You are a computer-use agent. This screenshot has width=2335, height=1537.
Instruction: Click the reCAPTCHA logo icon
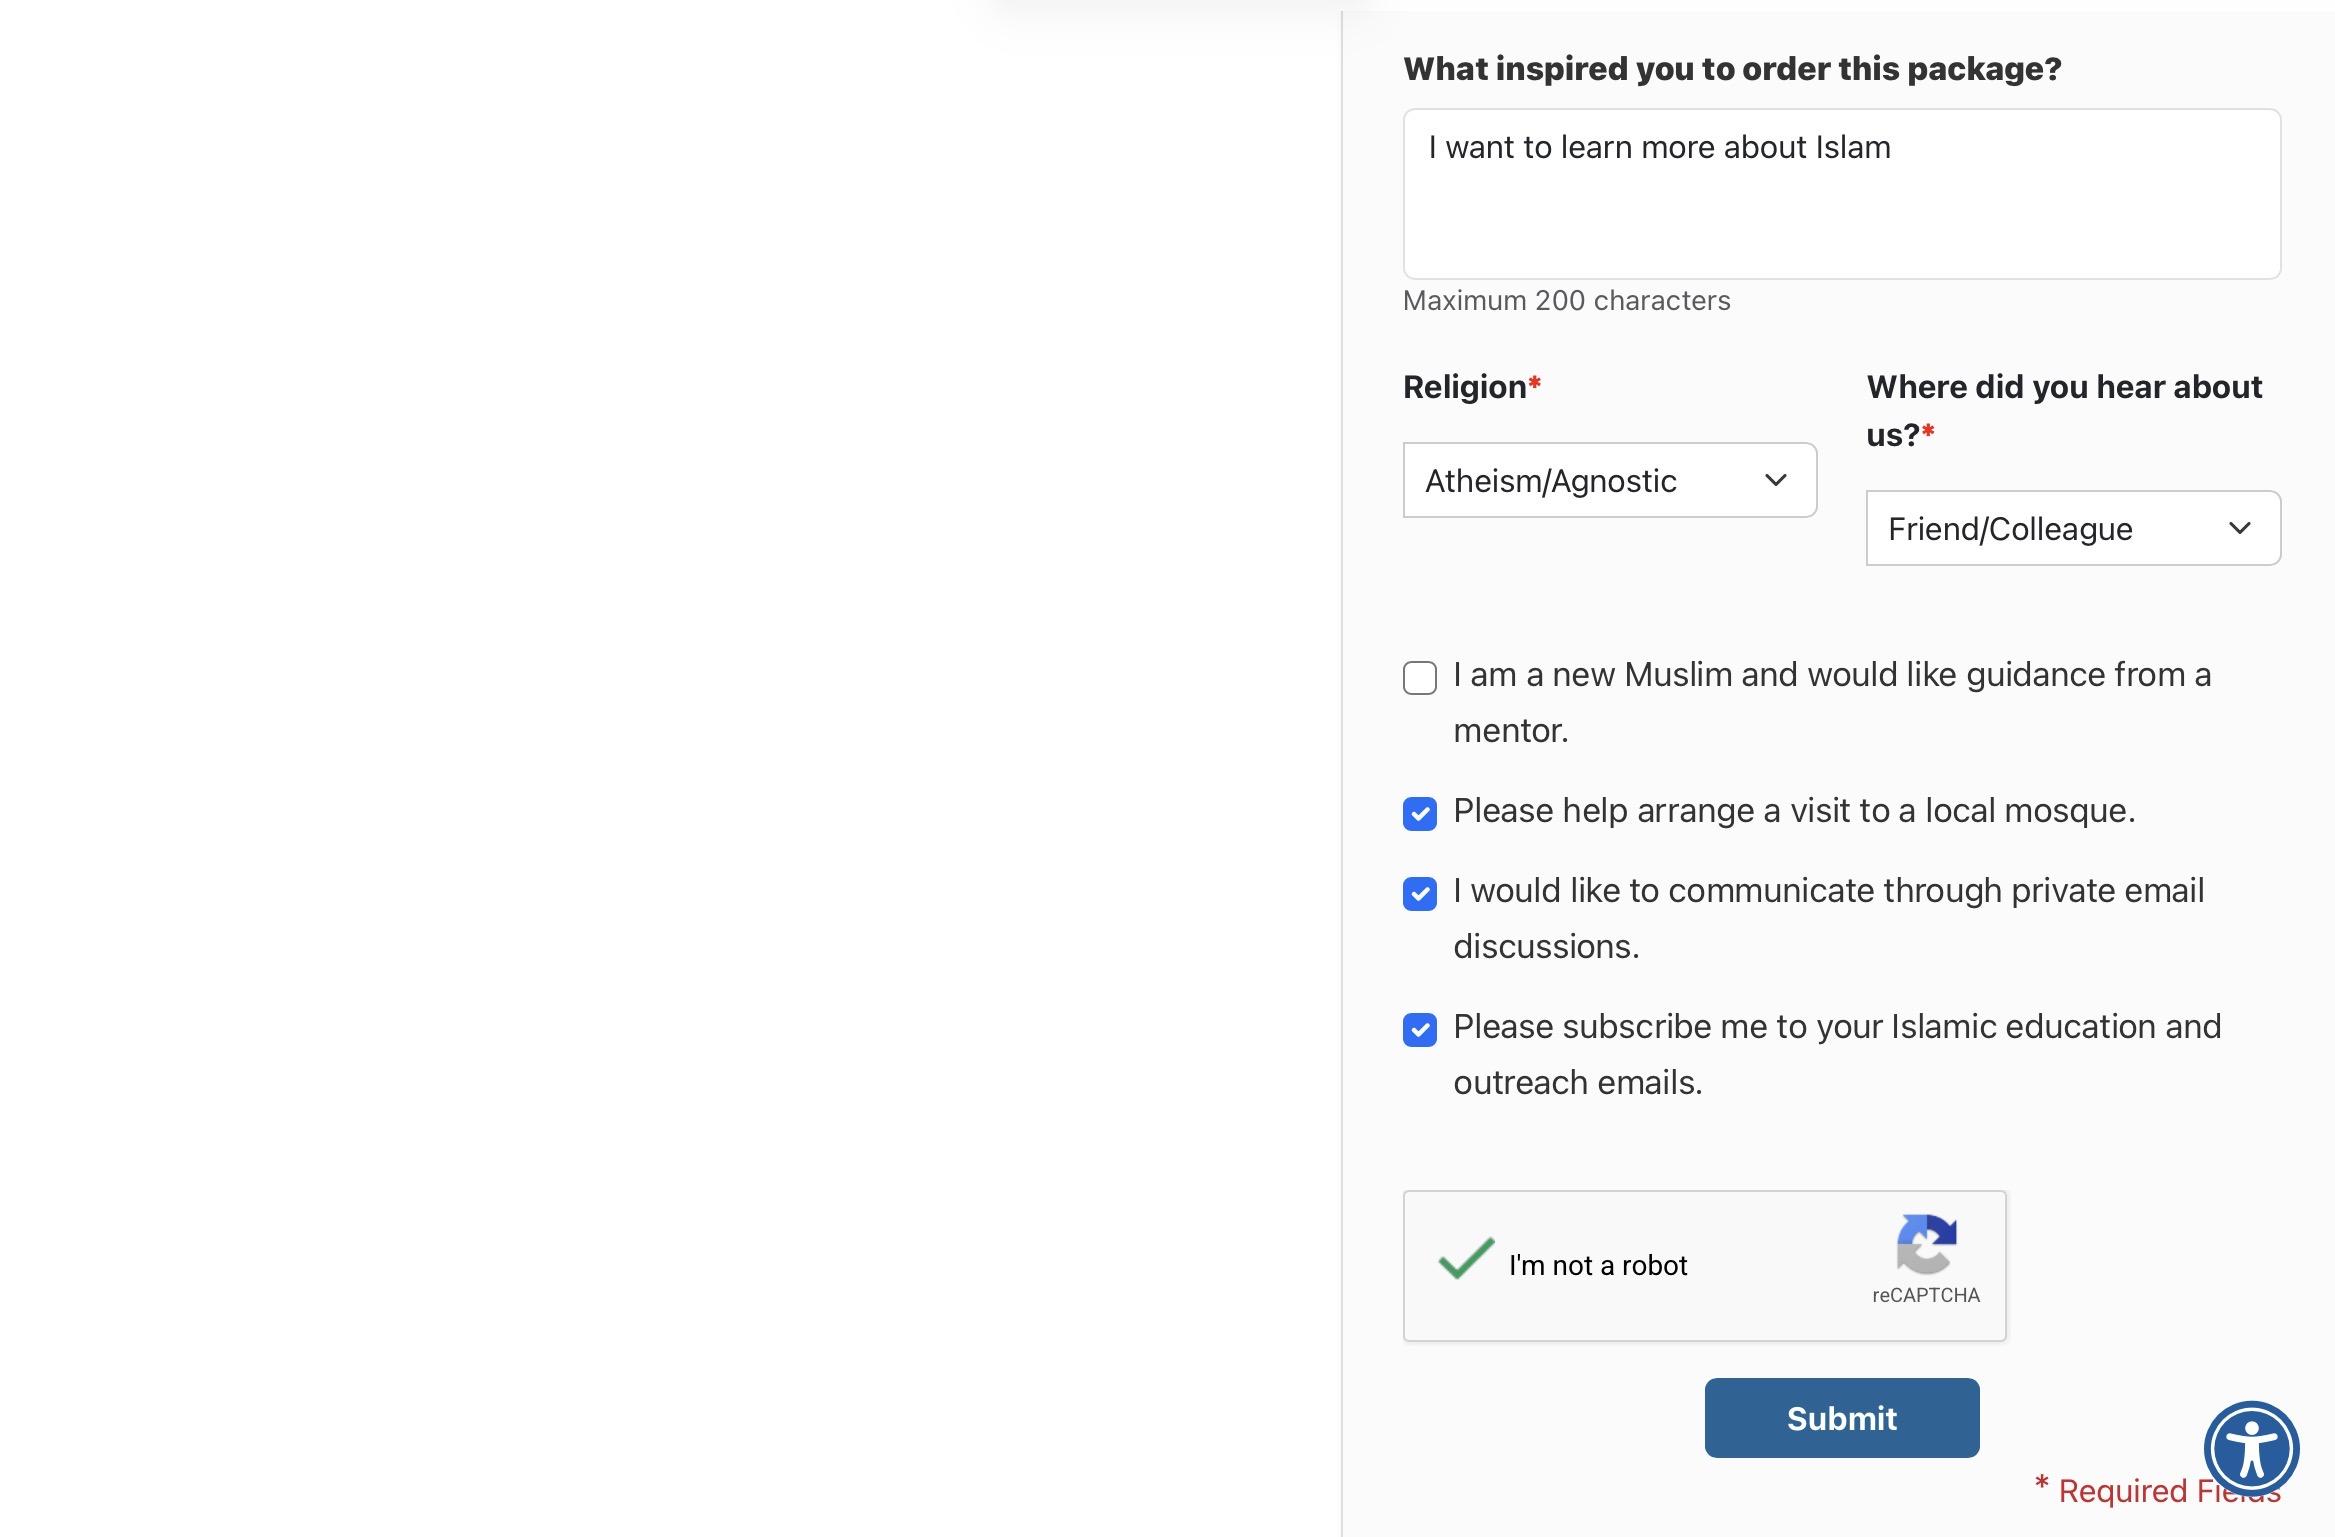point(1926,1243)
